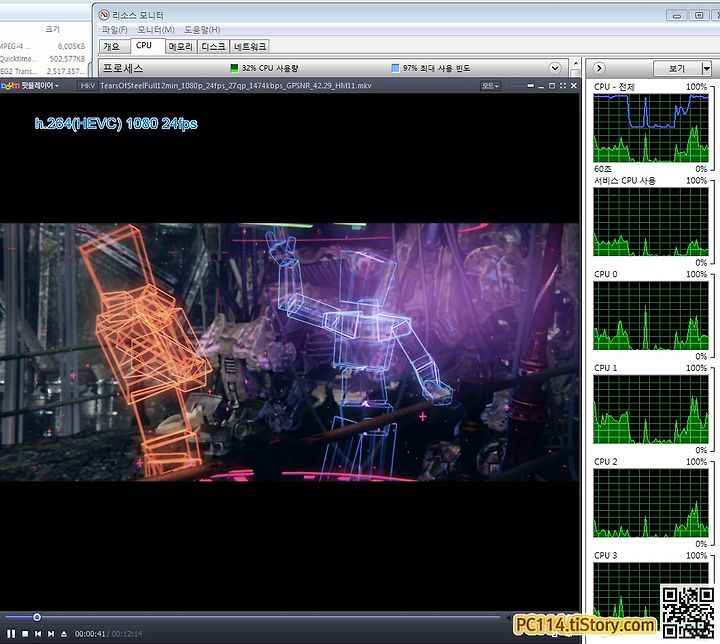Close the video player window
This screenshot has height=644, width=720.
click(x=574, y=86)
